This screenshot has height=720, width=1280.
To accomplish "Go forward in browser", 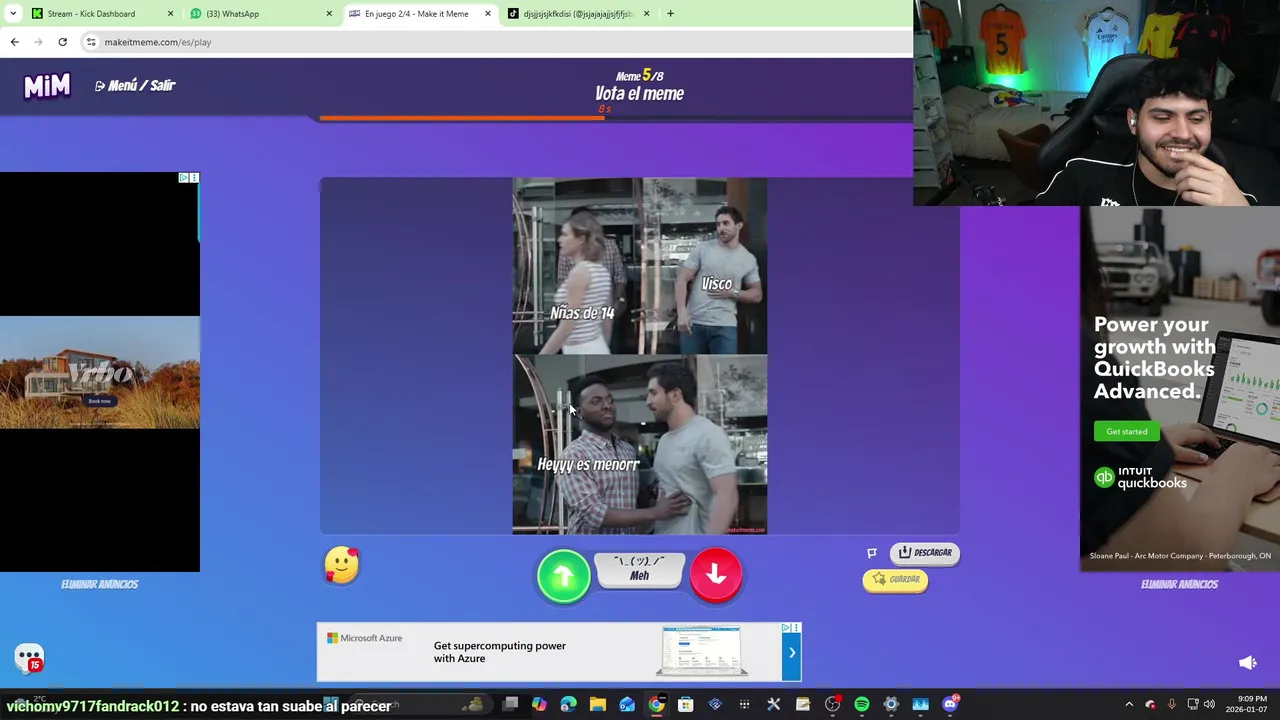I will 38,42.
